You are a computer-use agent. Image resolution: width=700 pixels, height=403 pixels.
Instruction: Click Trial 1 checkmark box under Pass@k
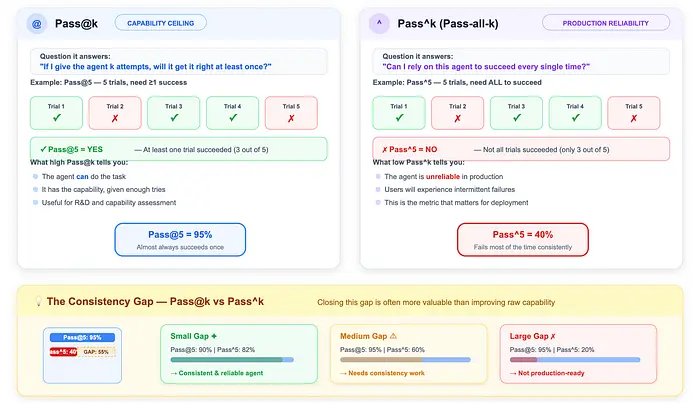(56, 113)
